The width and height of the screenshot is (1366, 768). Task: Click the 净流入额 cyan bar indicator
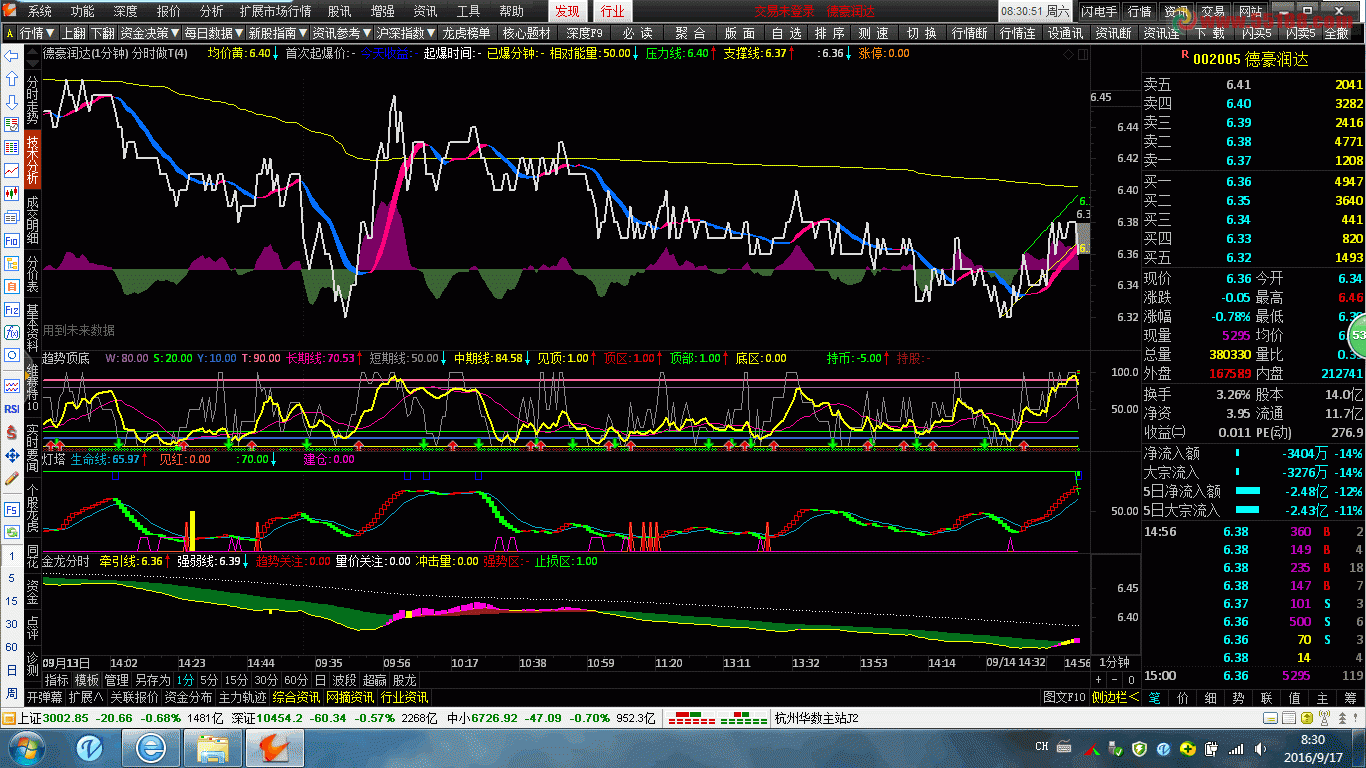(1237, 453)
